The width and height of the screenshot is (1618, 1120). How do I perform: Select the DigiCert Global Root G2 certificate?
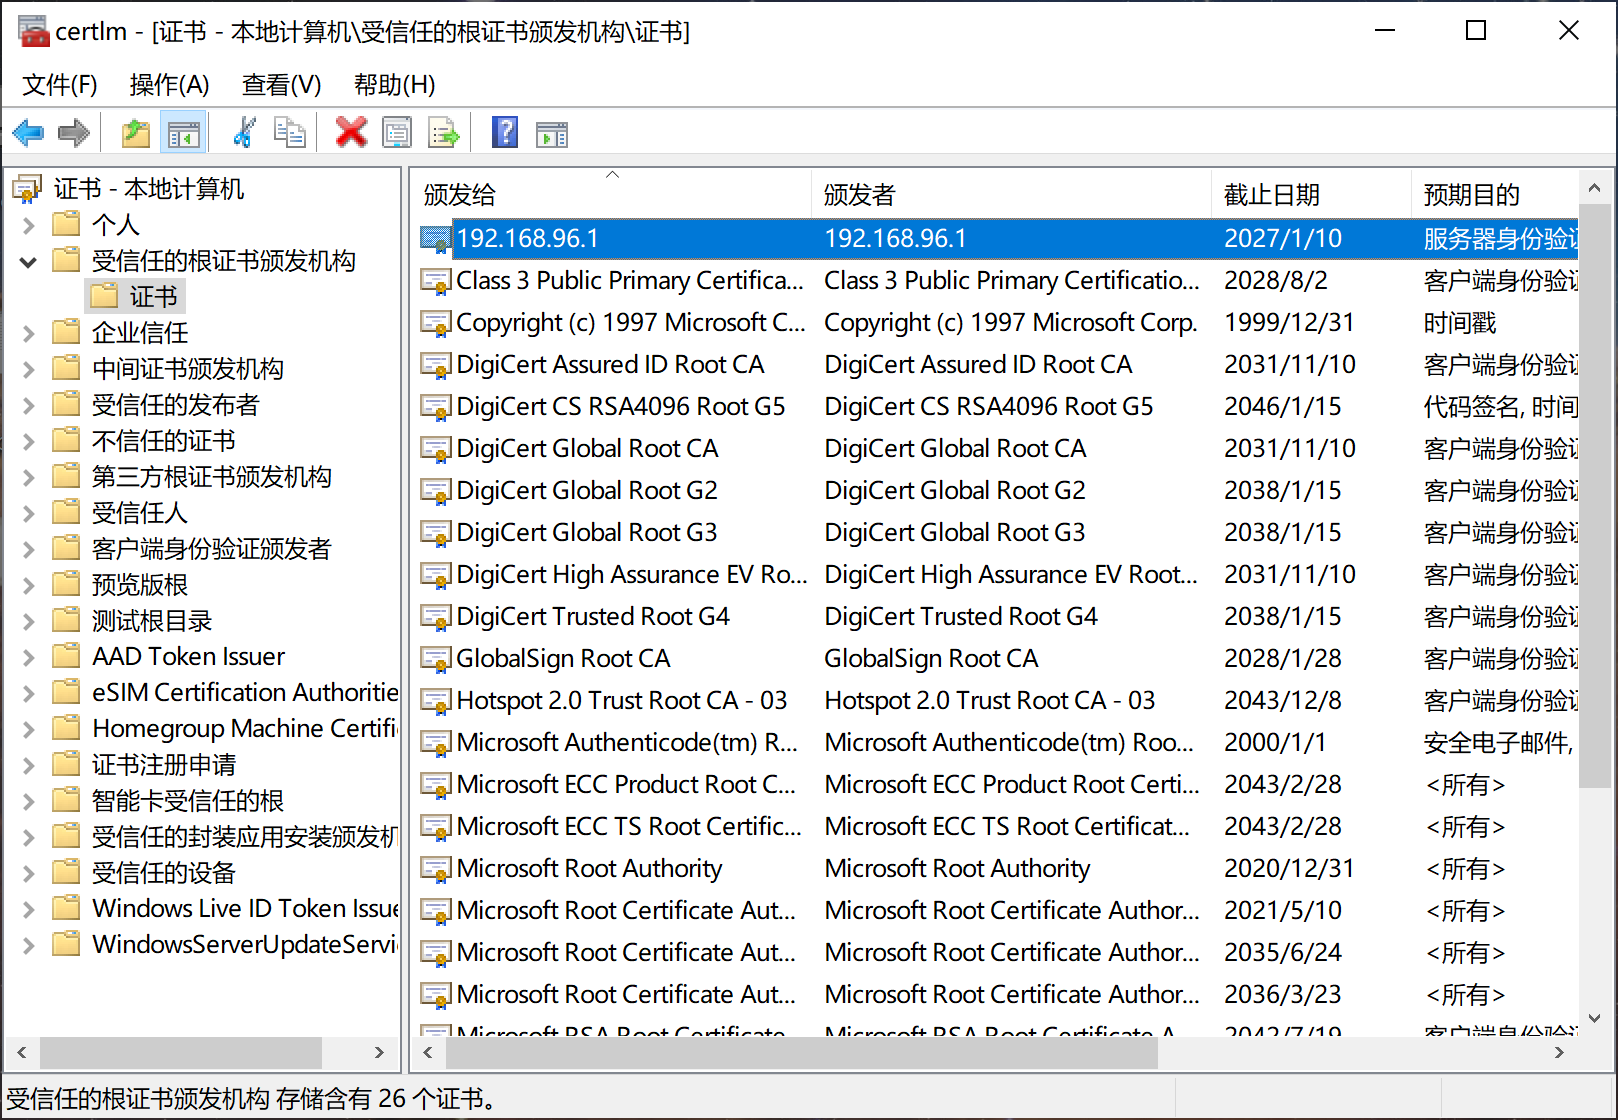click(x=586, y=491)
